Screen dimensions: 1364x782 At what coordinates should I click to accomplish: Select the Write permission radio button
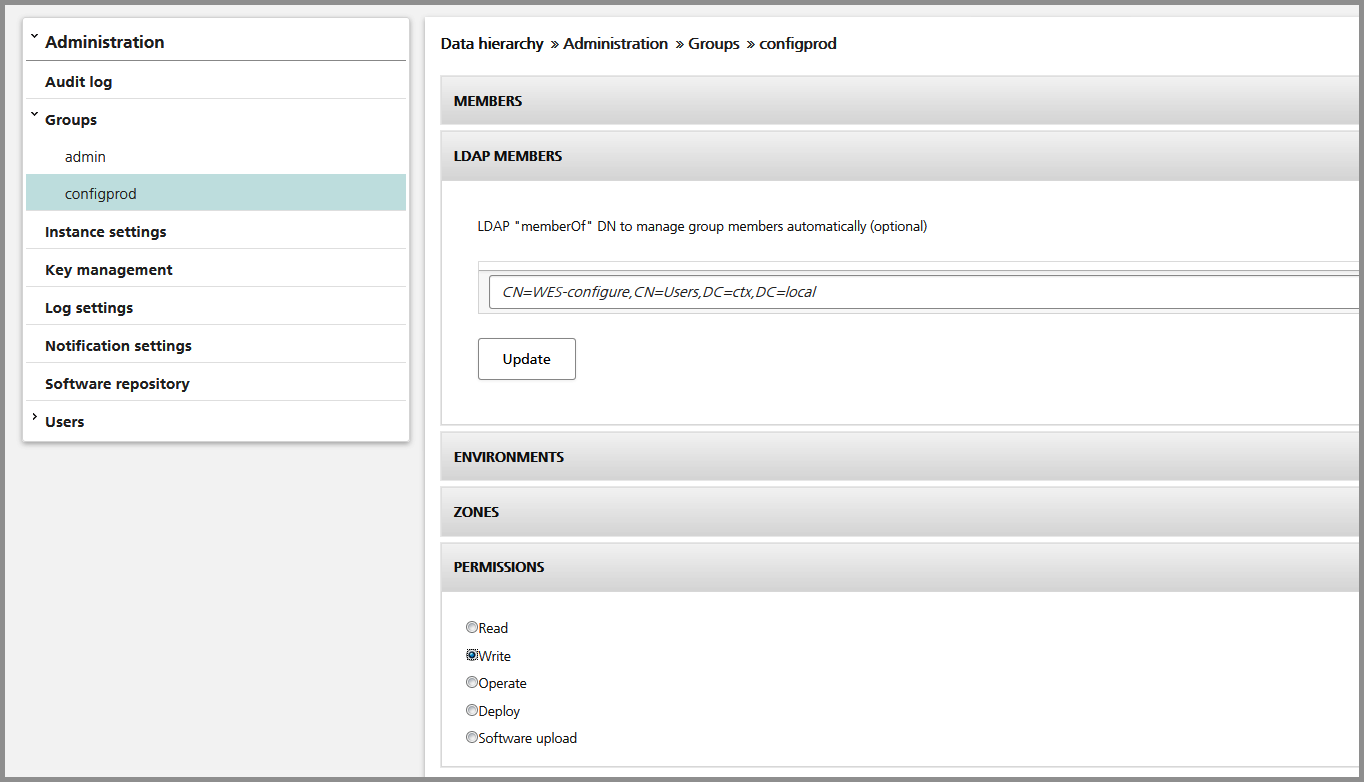click(x=472, y=656)
